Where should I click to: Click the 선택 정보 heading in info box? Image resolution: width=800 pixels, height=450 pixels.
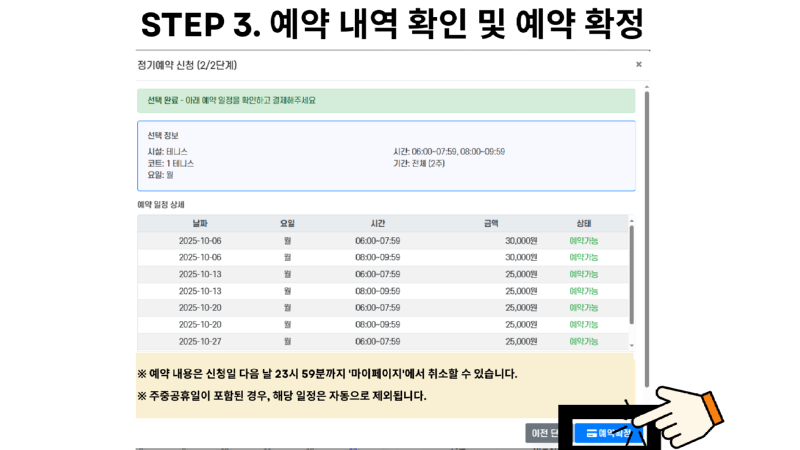[163, 135]
